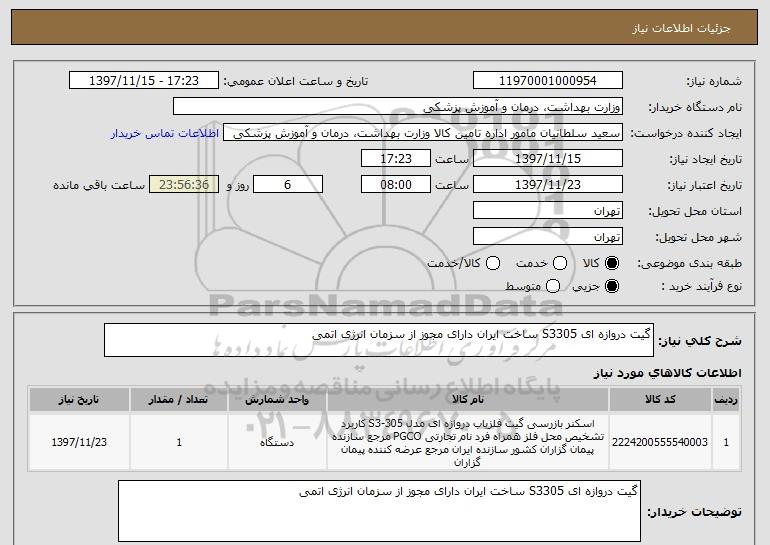
Task: Click the توضیحات خریدار text area
Action: point(379,511)
